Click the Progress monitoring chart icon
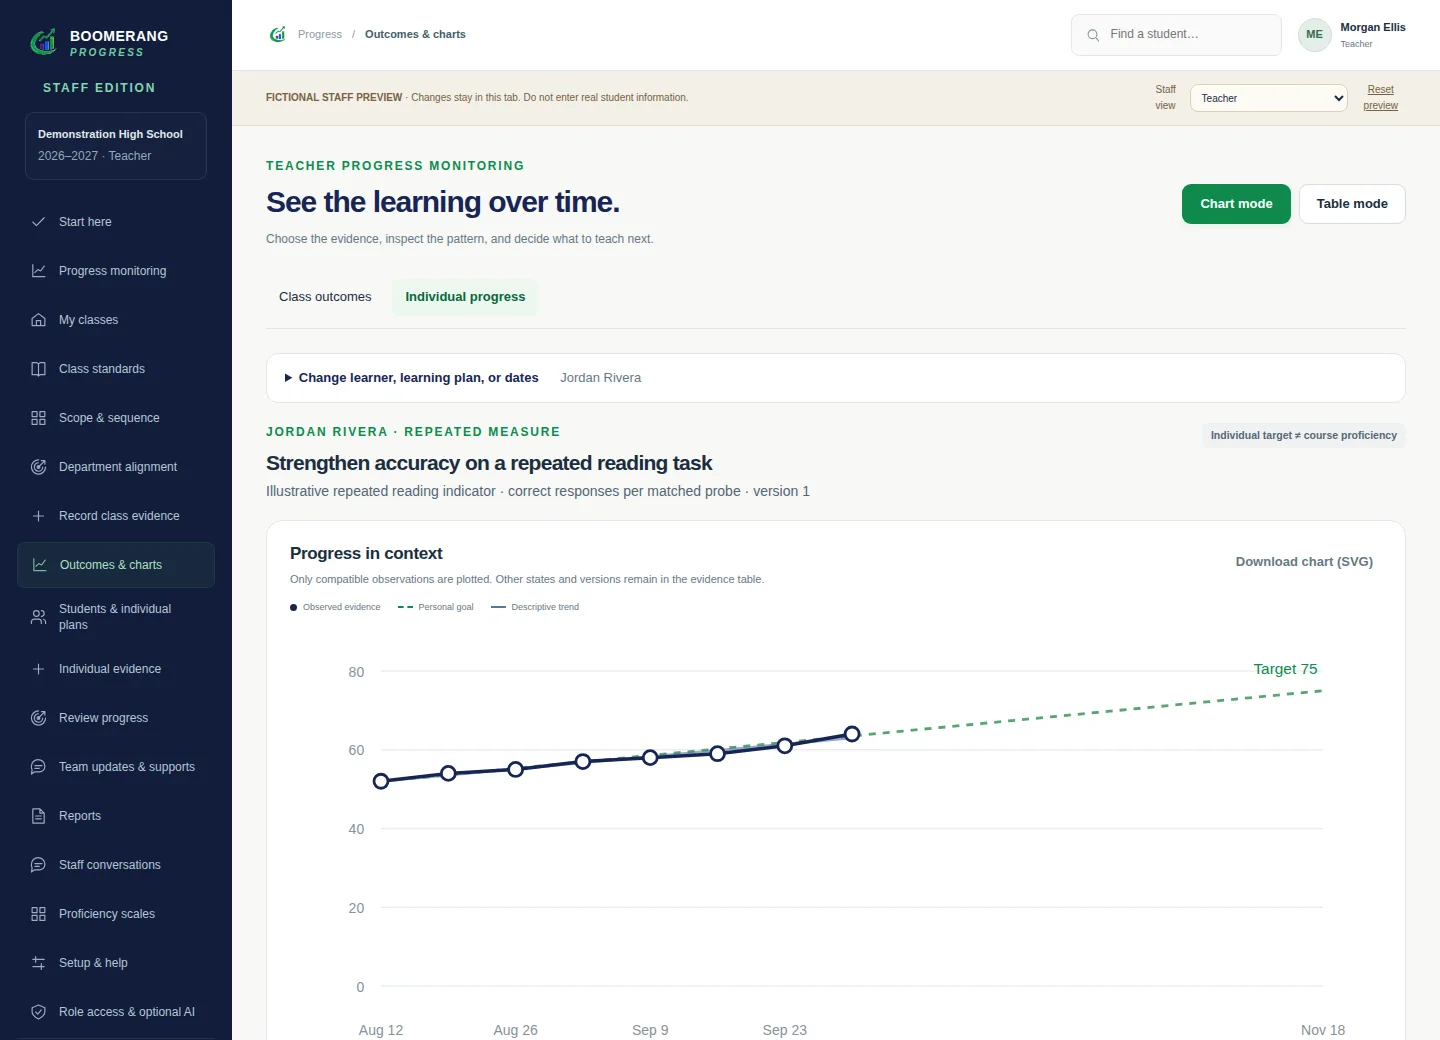1440x1040 pixels. 38,271
